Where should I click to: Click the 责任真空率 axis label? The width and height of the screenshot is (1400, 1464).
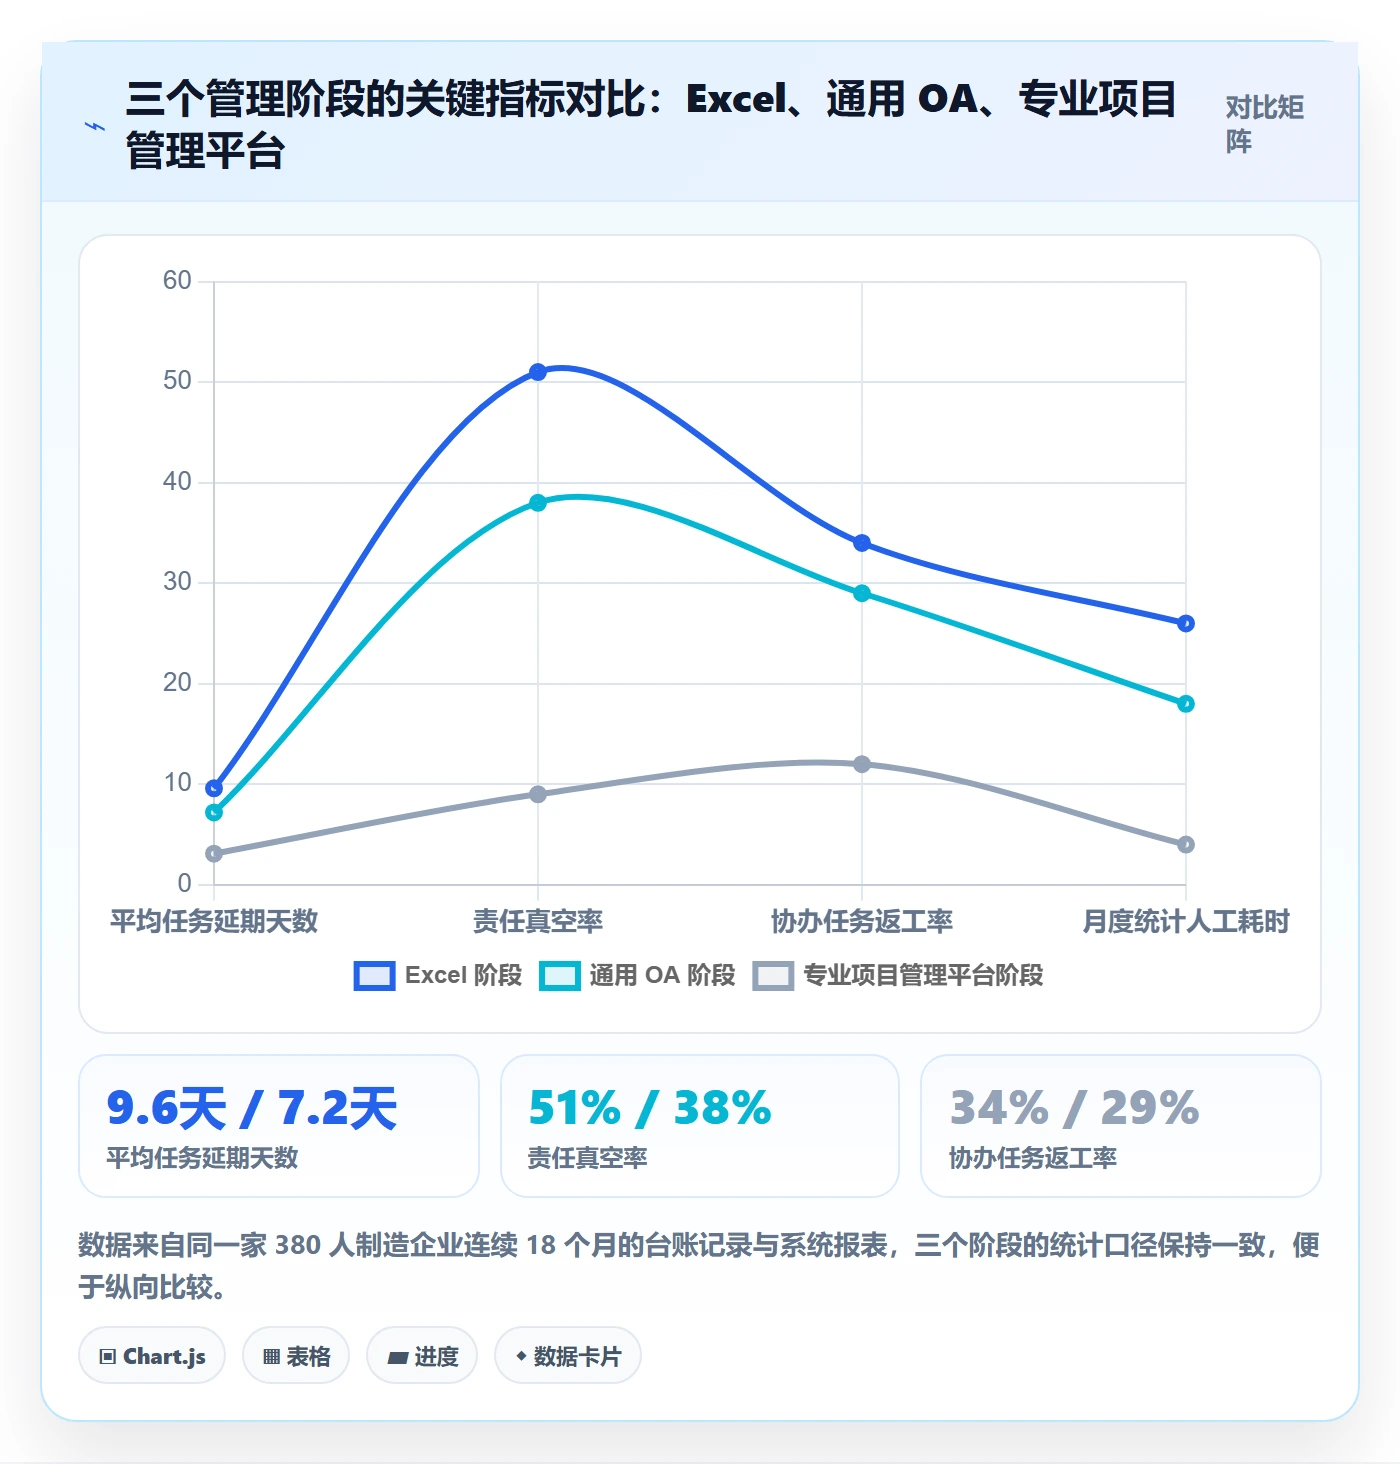538,921
